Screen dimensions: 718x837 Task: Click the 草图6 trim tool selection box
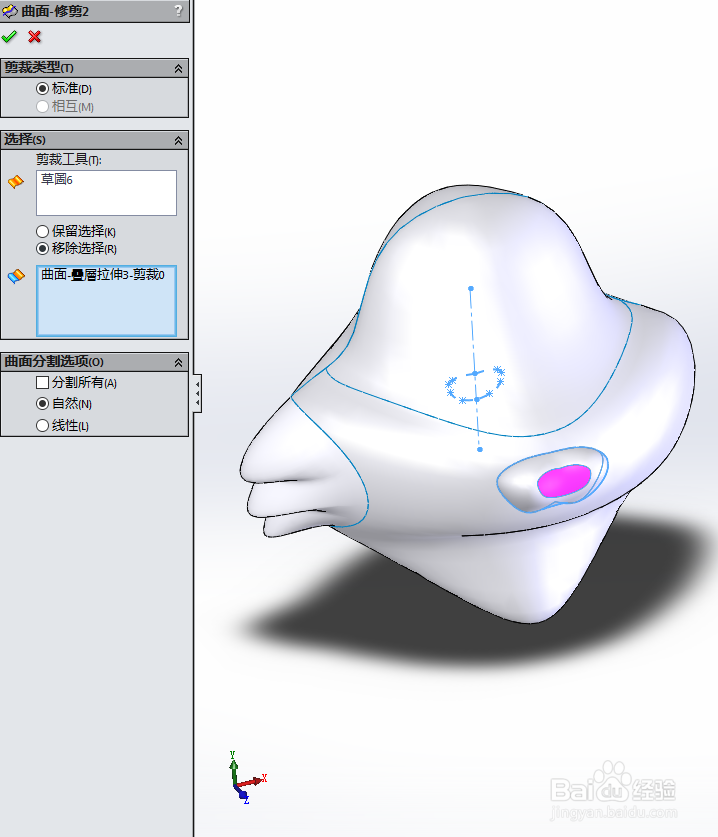tap(106, 193)
